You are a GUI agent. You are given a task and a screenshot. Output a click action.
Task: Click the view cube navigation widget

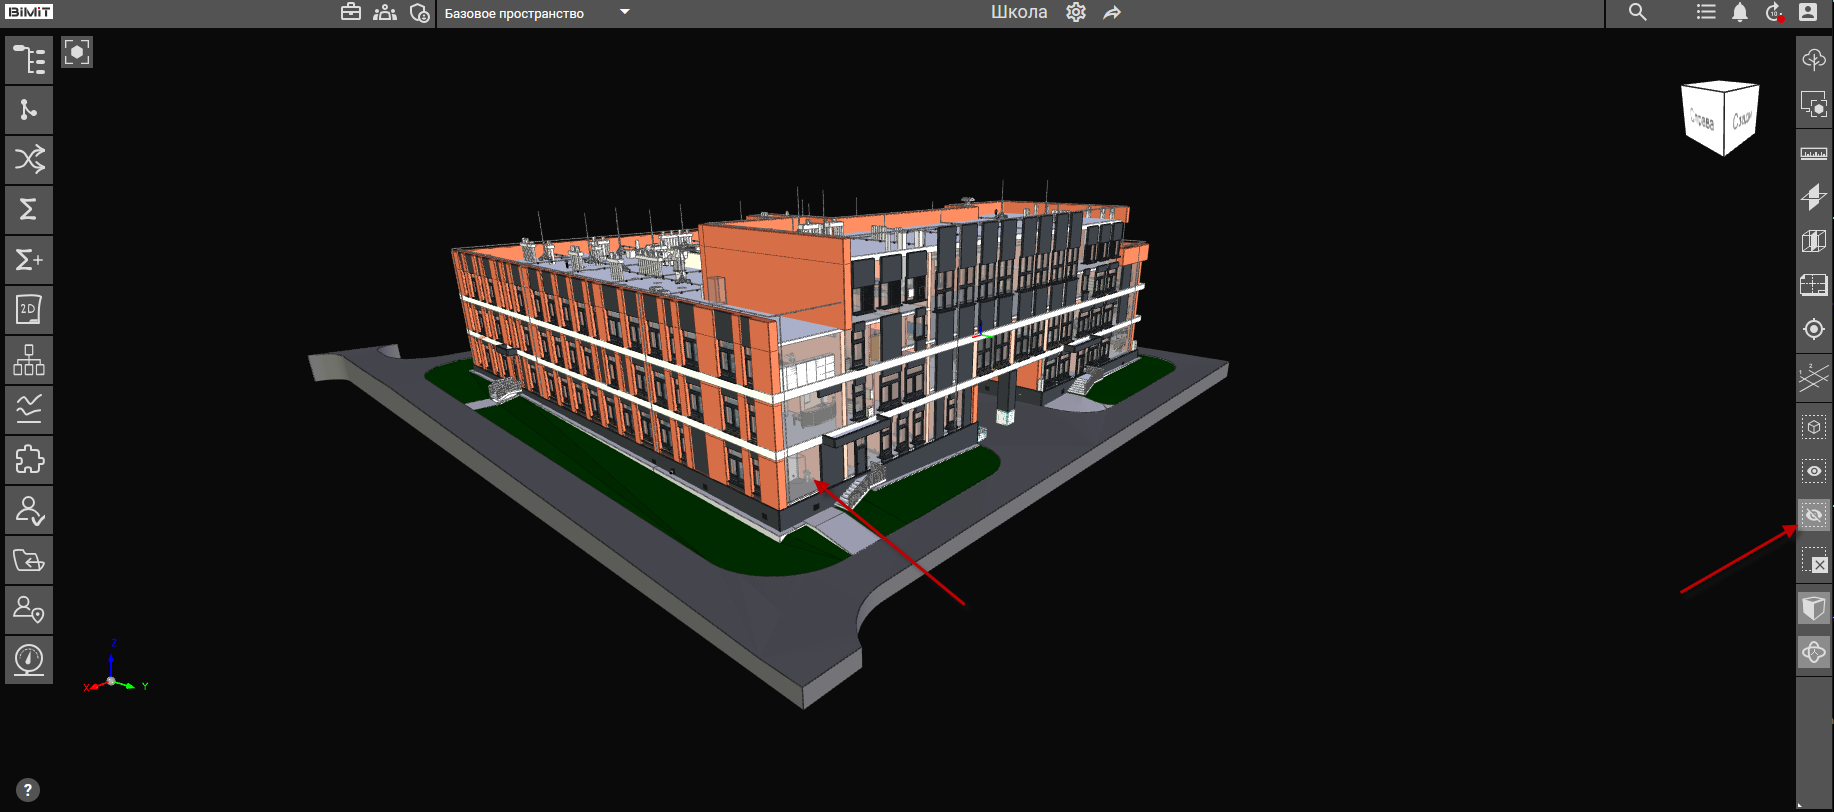click(1720, 118)
